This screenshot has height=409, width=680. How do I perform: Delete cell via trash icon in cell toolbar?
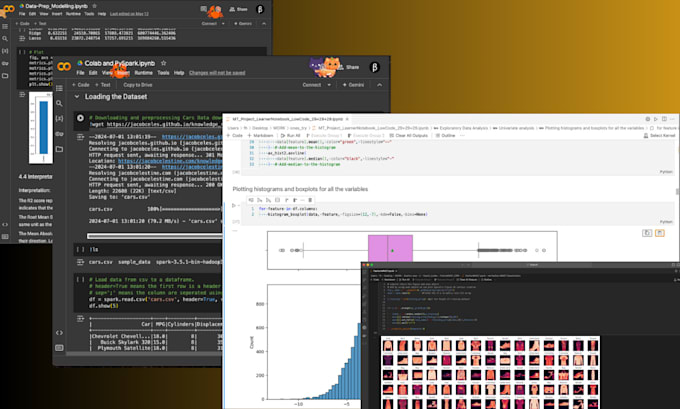pos(310,200)
